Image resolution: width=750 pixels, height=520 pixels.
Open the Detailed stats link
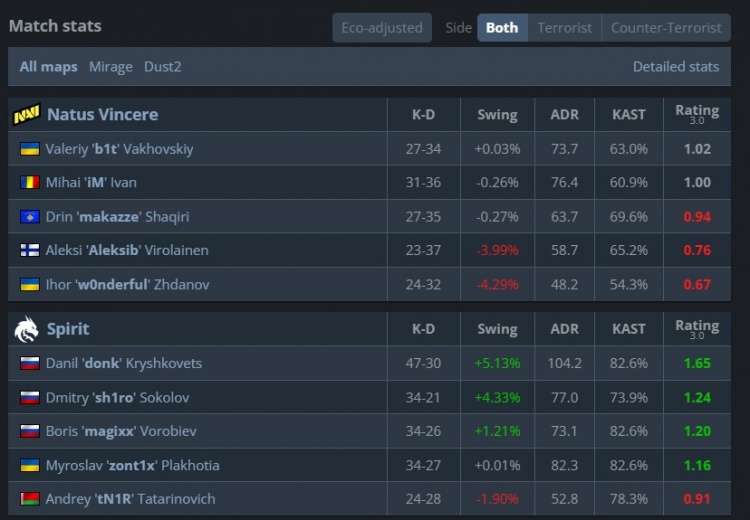point(675,67)
